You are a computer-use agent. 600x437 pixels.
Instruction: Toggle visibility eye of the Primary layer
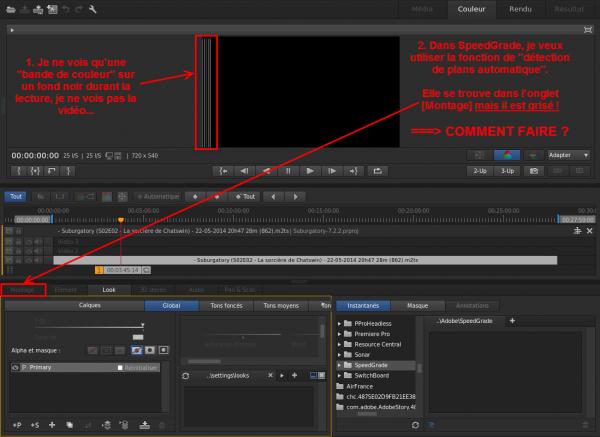tap(14, 368)
